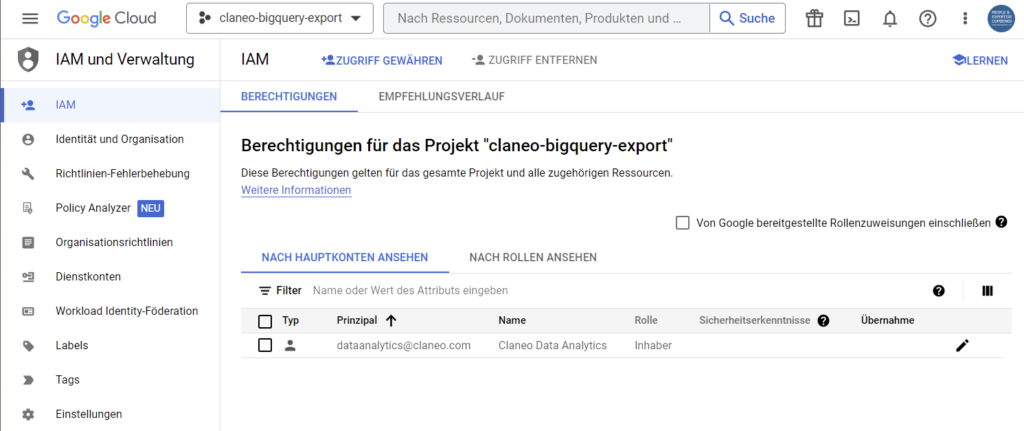The width and height of the screenshot is (1024, 431).
Task: Toggle the select-all header checkbox
Action: click(265, 321)
